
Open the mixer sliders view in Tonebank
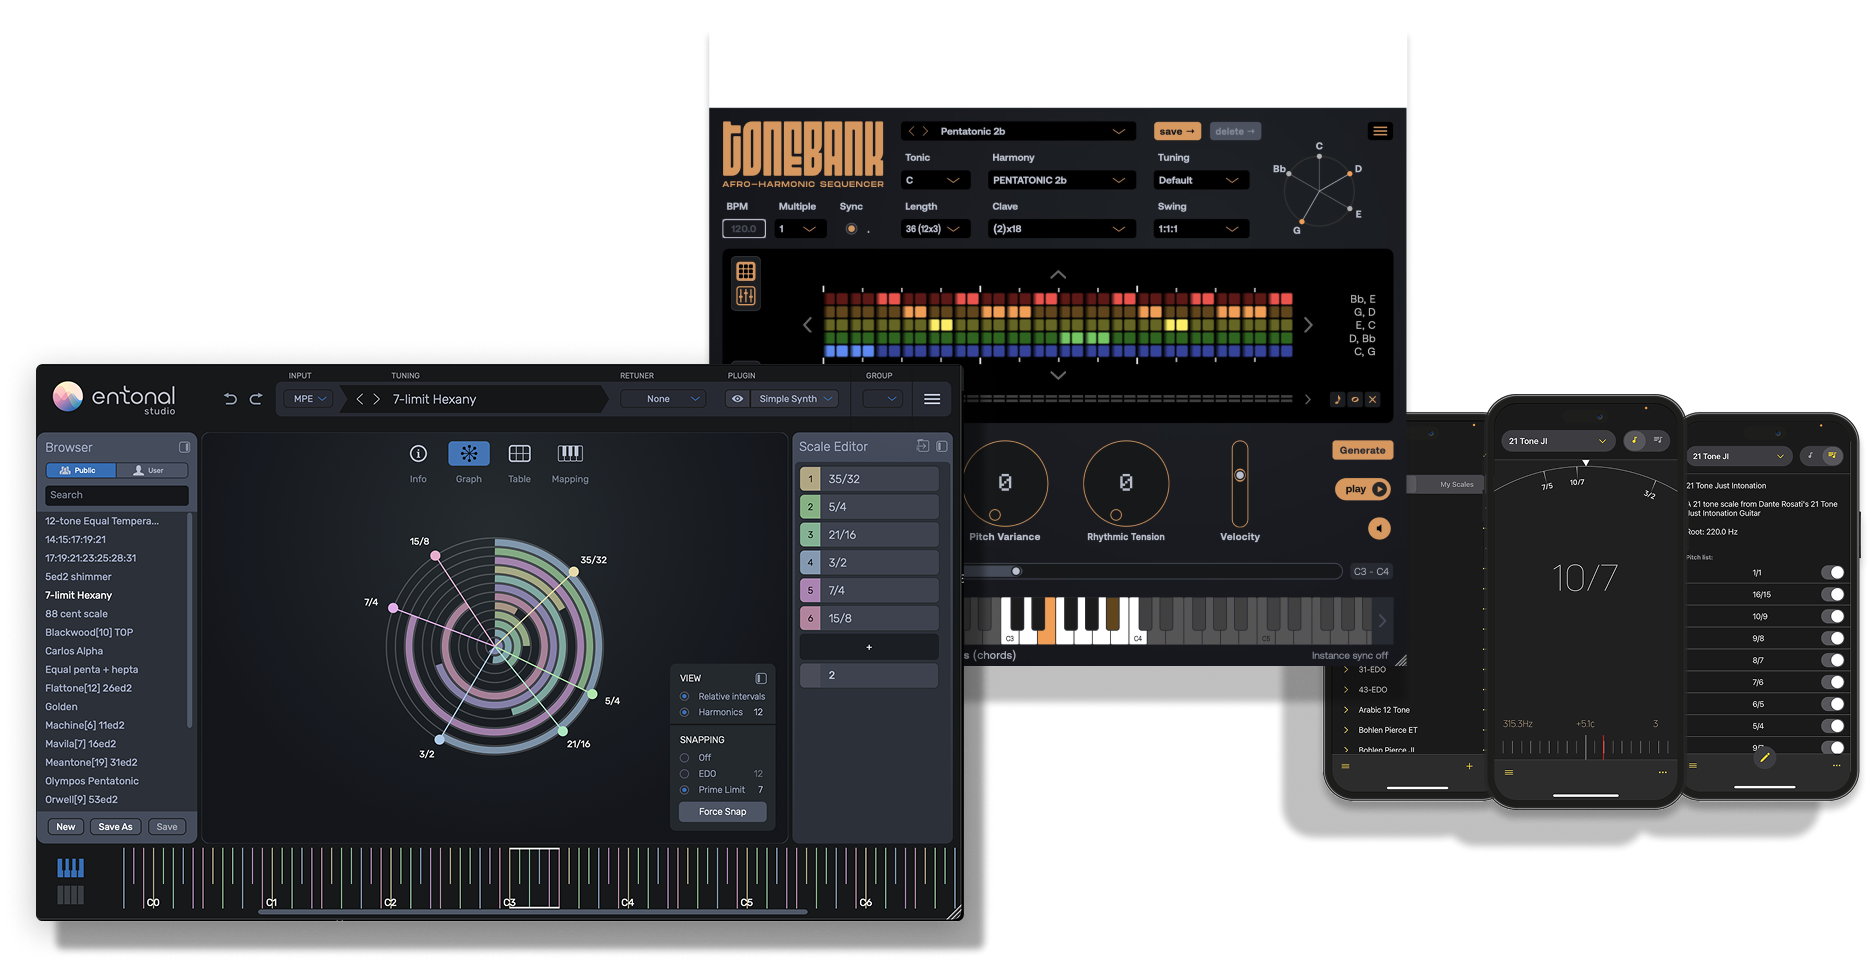[746, 296]
